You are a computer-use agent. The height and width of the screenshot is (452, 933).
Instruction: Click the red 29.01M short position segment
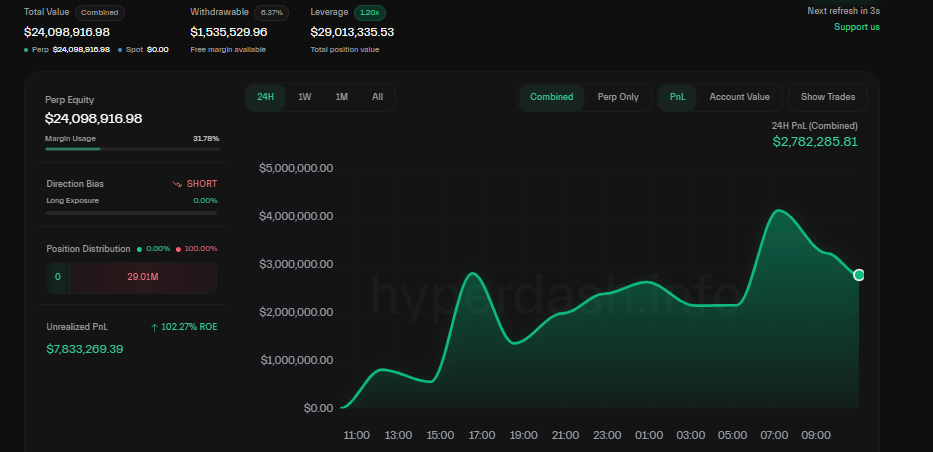point(143,277)
